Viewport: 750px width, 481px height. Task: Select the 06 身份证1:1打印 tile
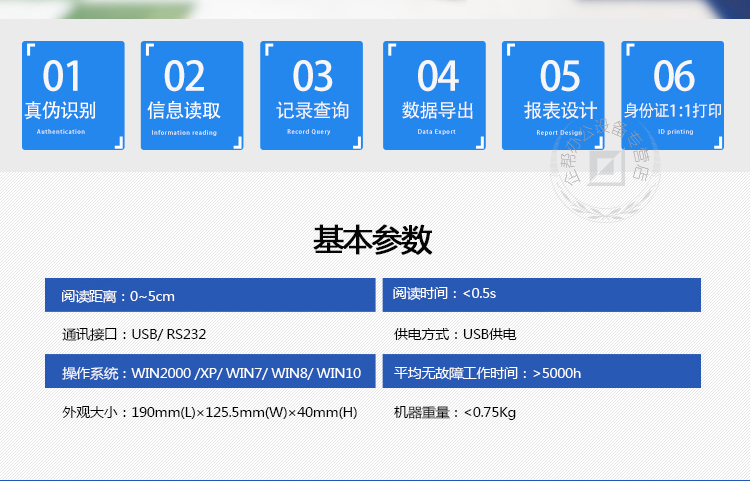pyautogui.click(x=672, y=95)
